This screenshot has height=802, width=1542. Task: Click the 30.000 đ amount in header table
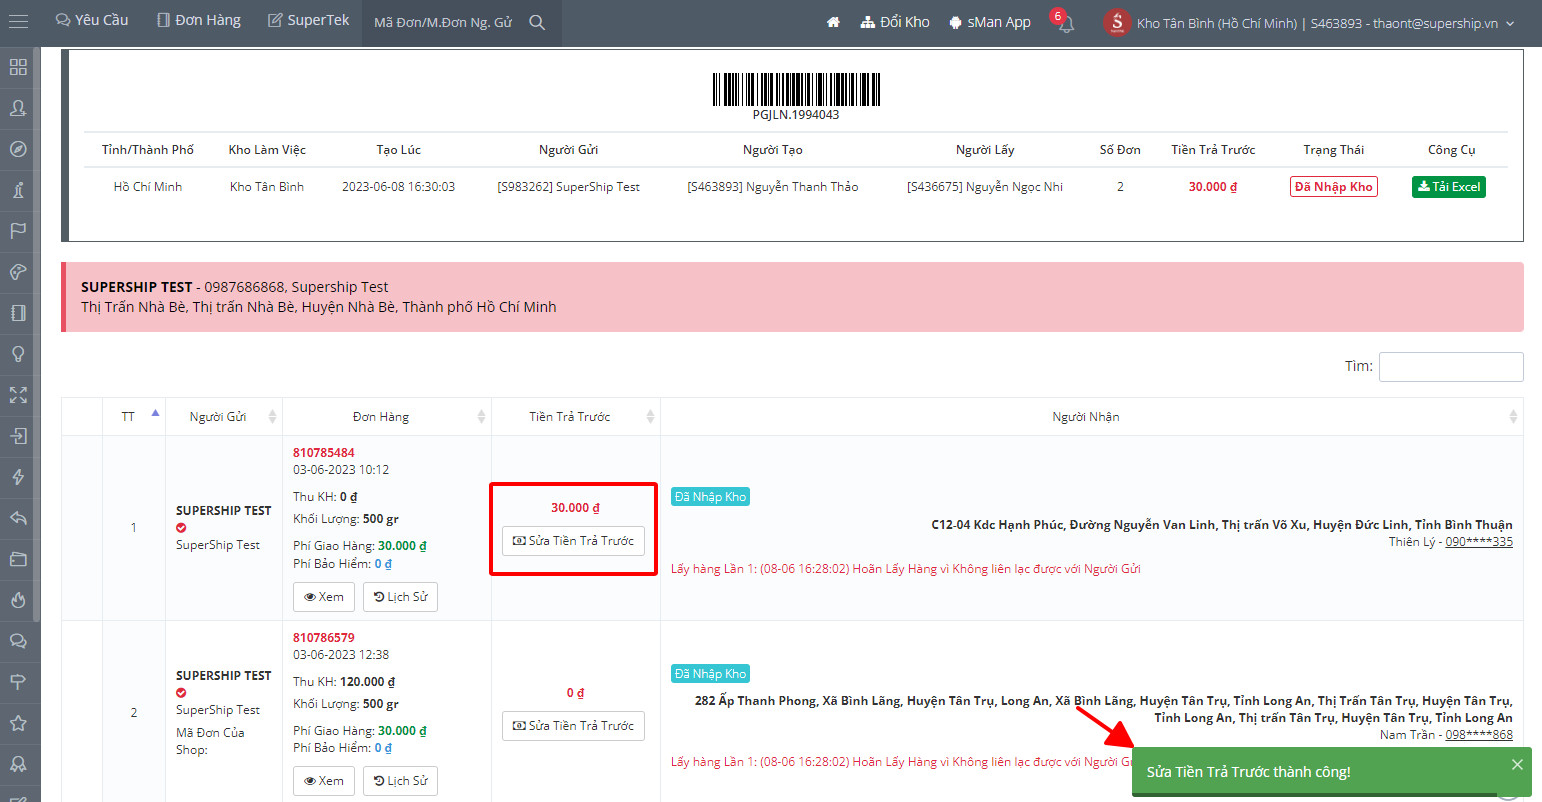1213,187
